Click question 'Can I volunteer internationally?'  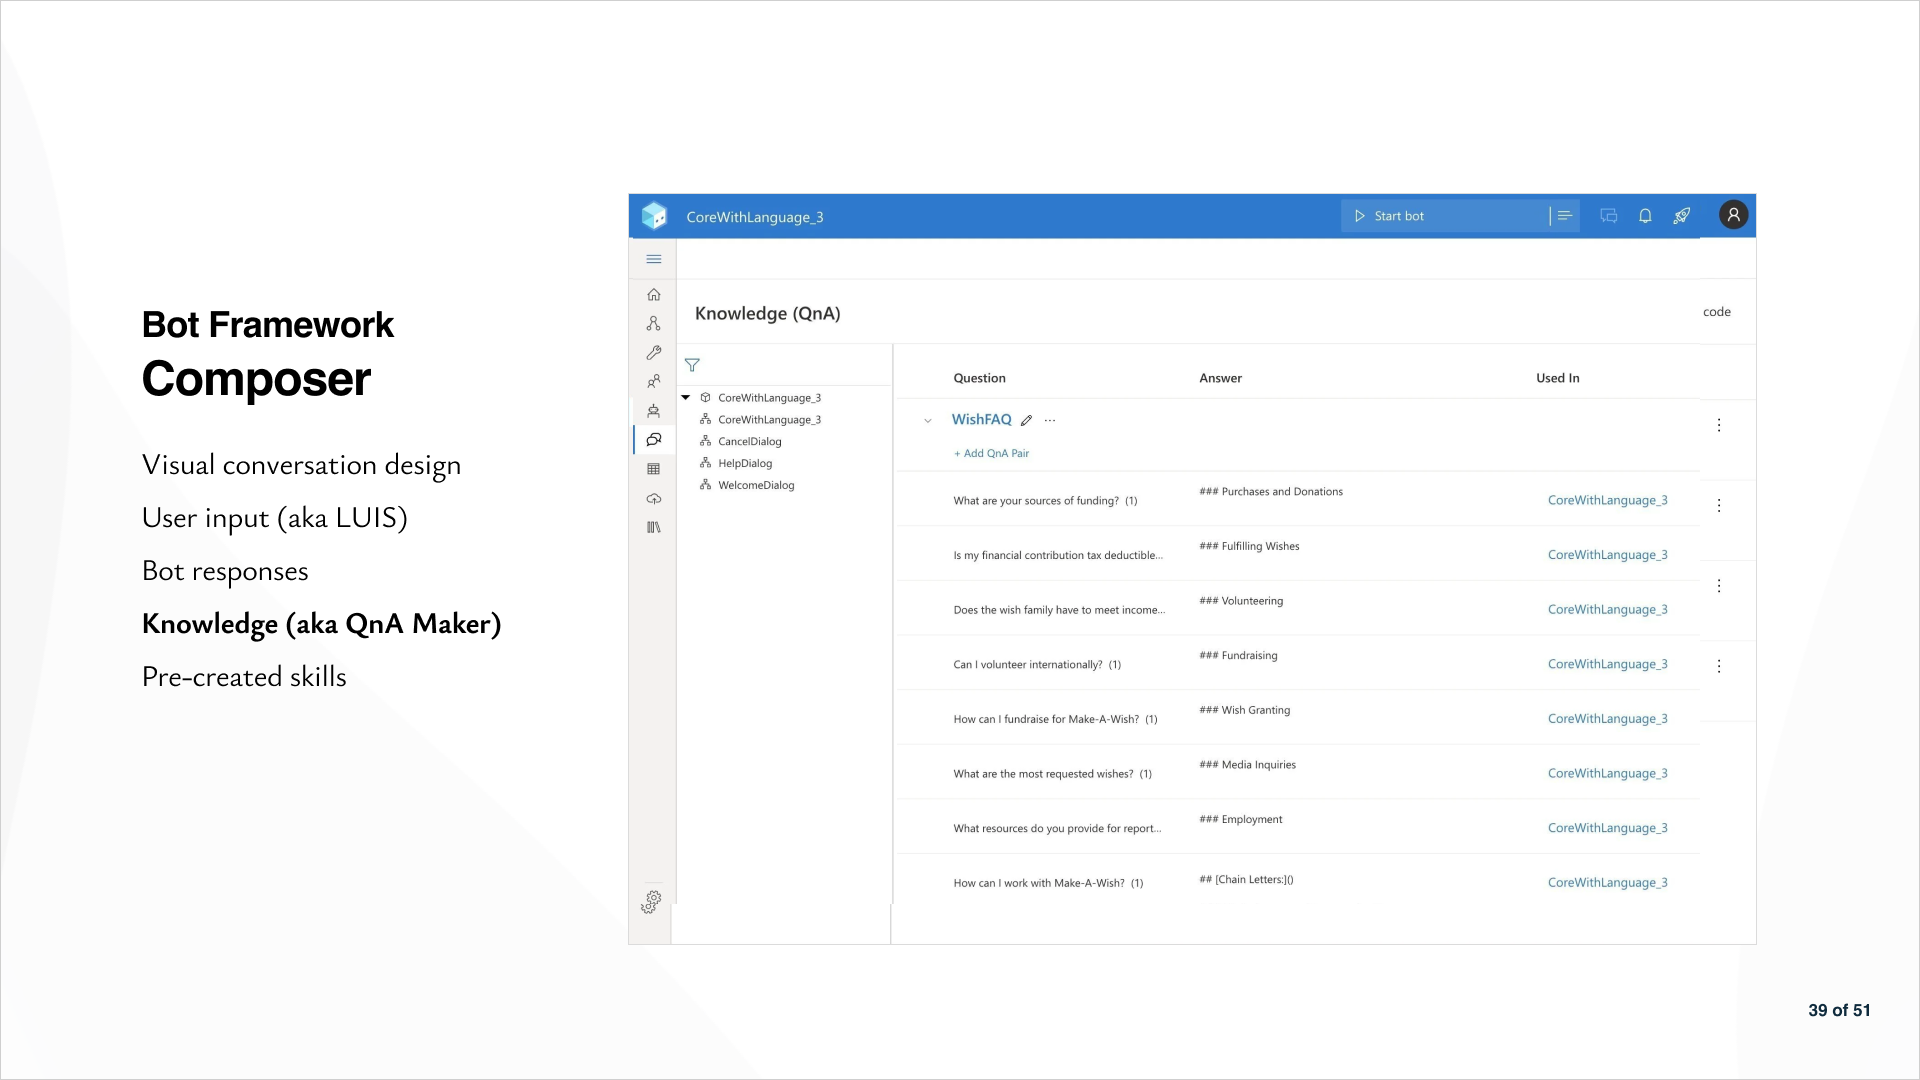[1037, 665]
